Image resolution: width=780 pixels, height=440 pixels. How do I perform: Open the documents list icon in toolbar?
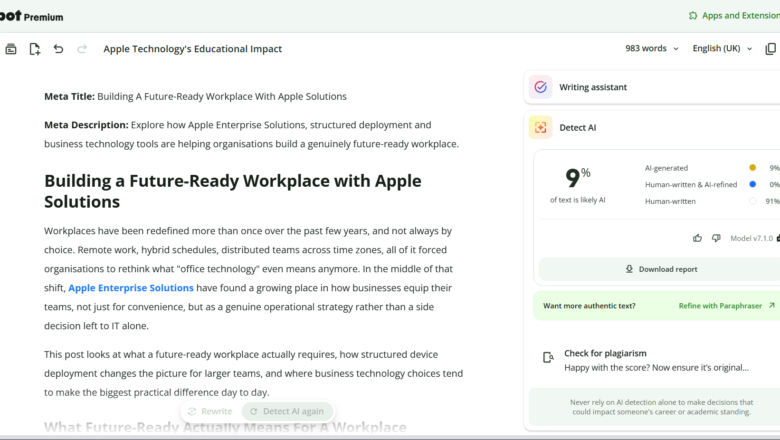pyautogui.click(x=11, y=49)
